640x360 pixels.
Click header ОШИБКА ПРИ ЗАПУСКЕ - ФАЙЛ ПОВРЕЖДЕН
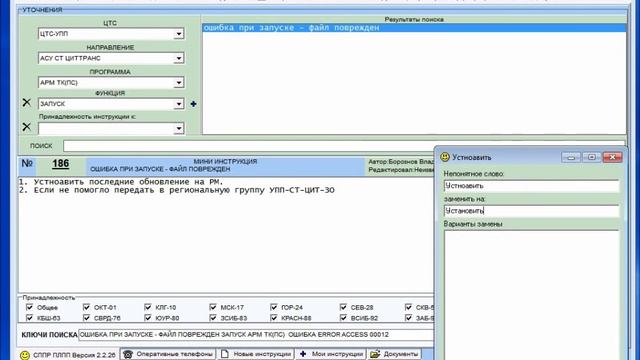[160, 169]
